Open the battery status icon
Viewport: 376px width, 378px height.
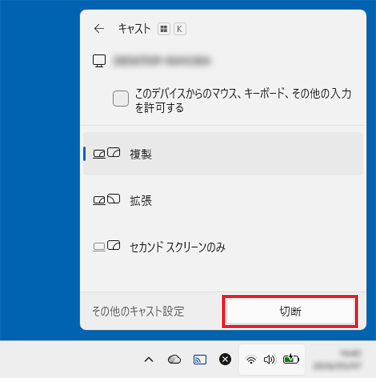[x=291, y=359]
